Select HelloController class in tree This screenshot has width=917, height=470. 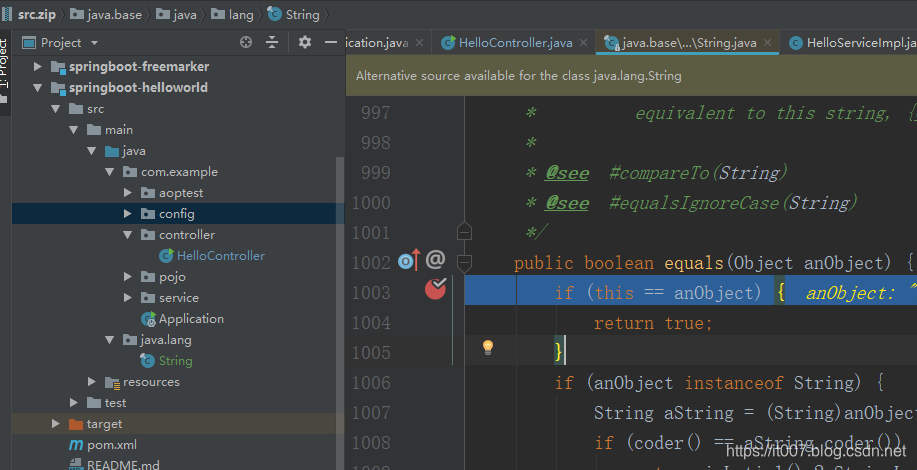click(x=212, y=256)
